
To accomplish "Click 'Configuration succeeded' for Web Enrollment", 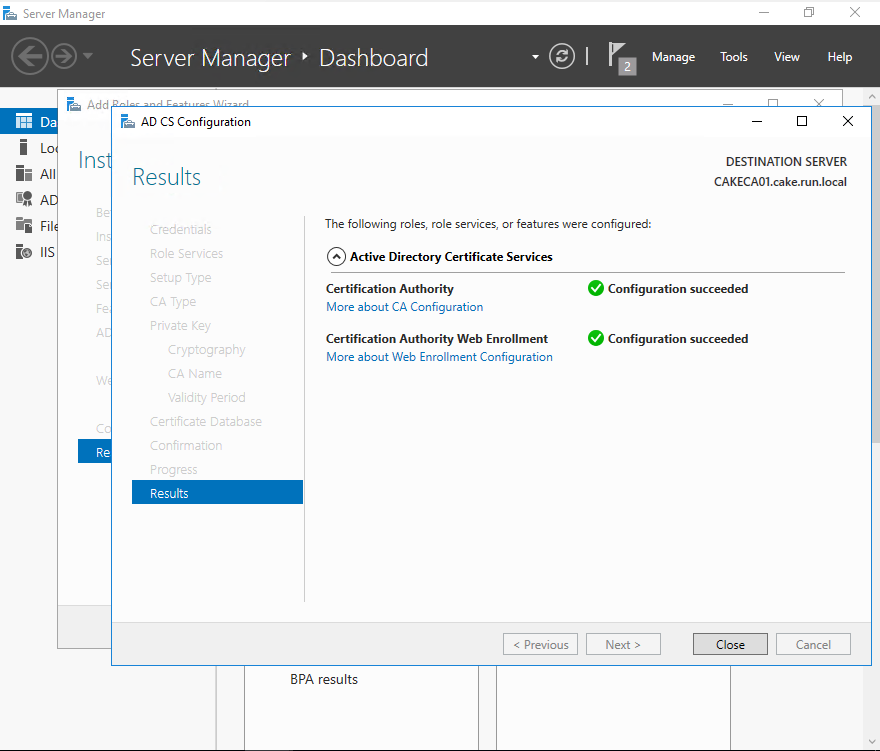I will pyautogui.click(x=677, y=338).
